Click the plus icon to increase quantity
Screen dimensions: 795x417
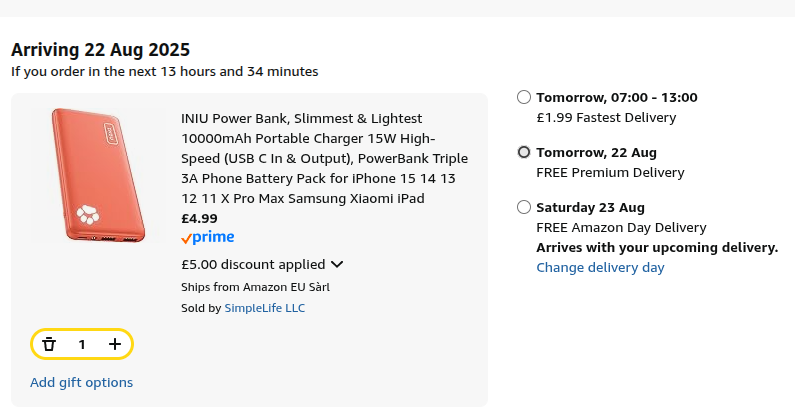point(115,344)
